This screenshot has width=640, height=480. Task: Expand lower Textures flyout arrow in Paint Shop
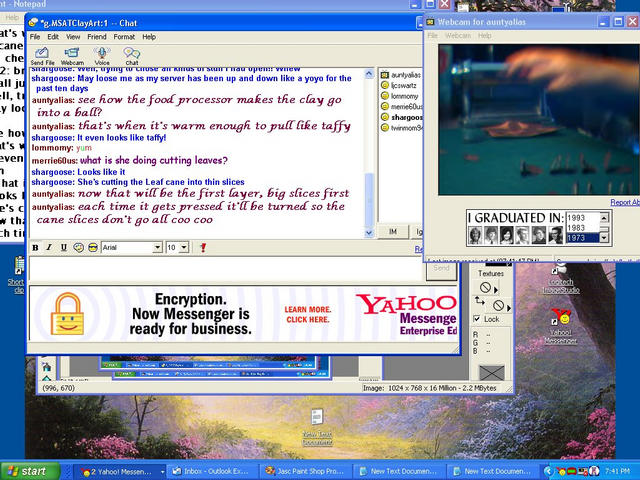[x=509, y=307]
